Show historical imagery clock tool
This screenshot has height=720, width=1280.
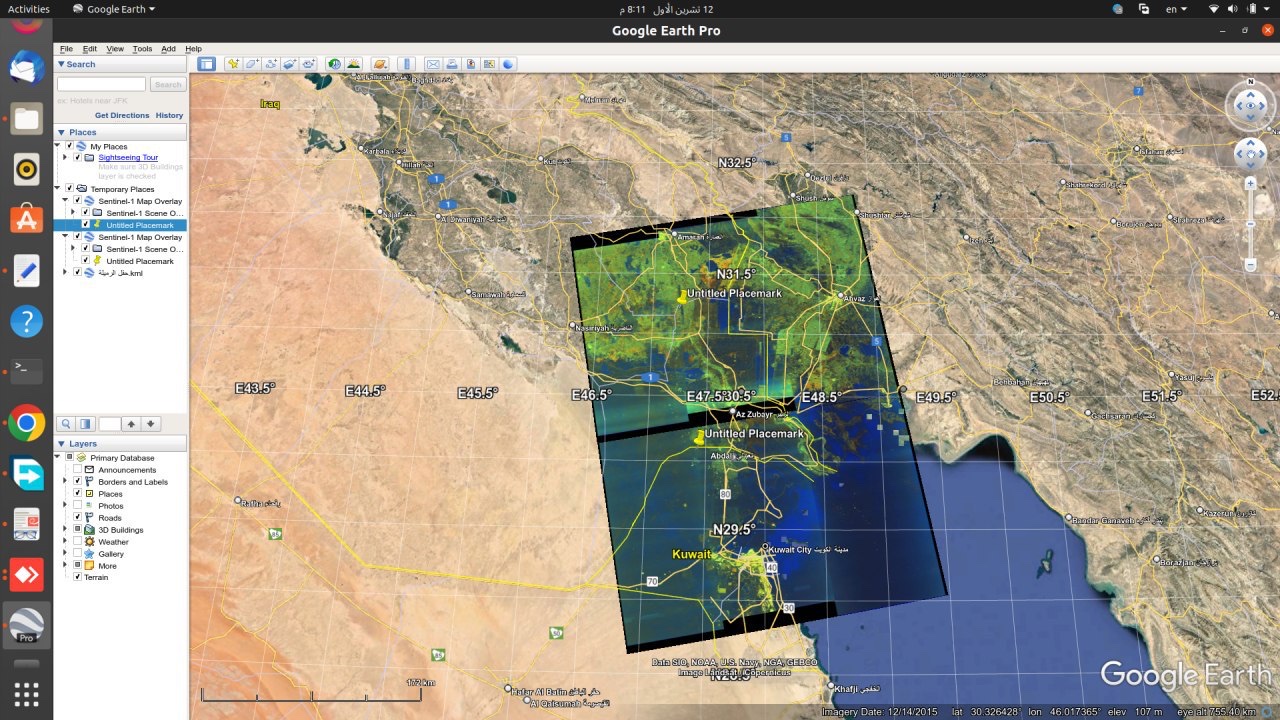click(x=334, y=64)
